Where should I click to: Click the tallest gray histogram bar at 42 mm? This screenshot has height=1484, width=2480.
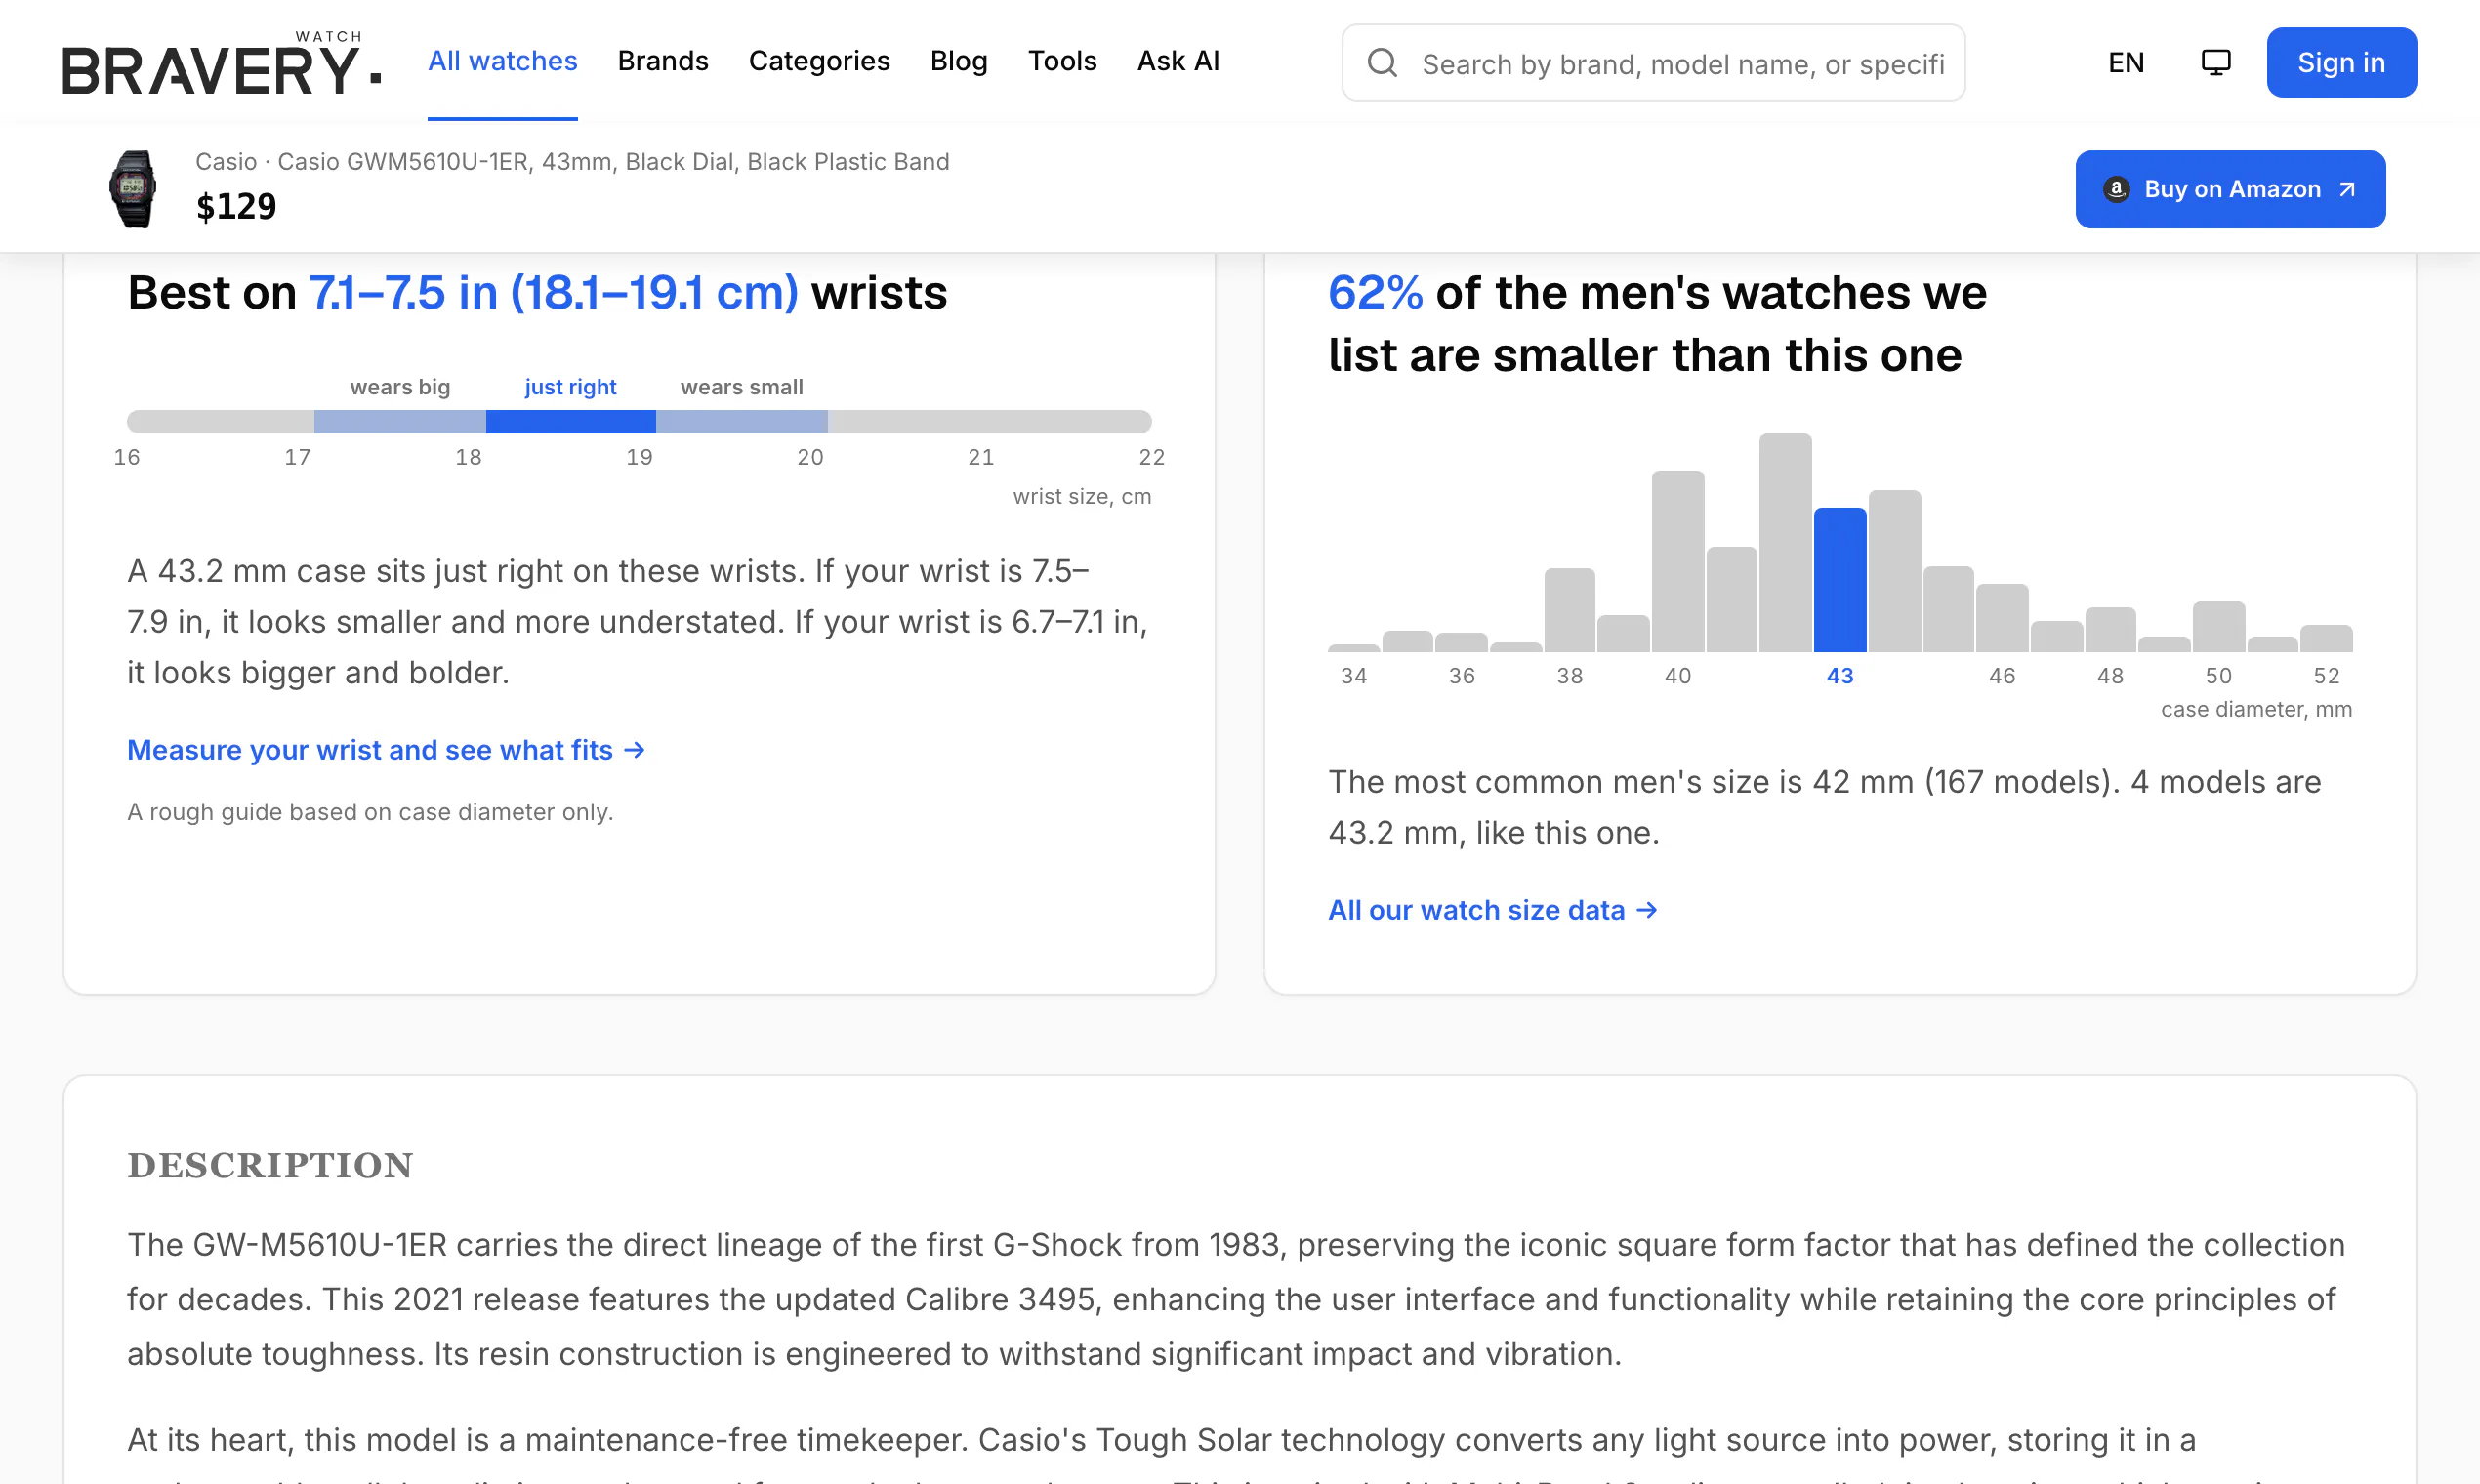1785,542
